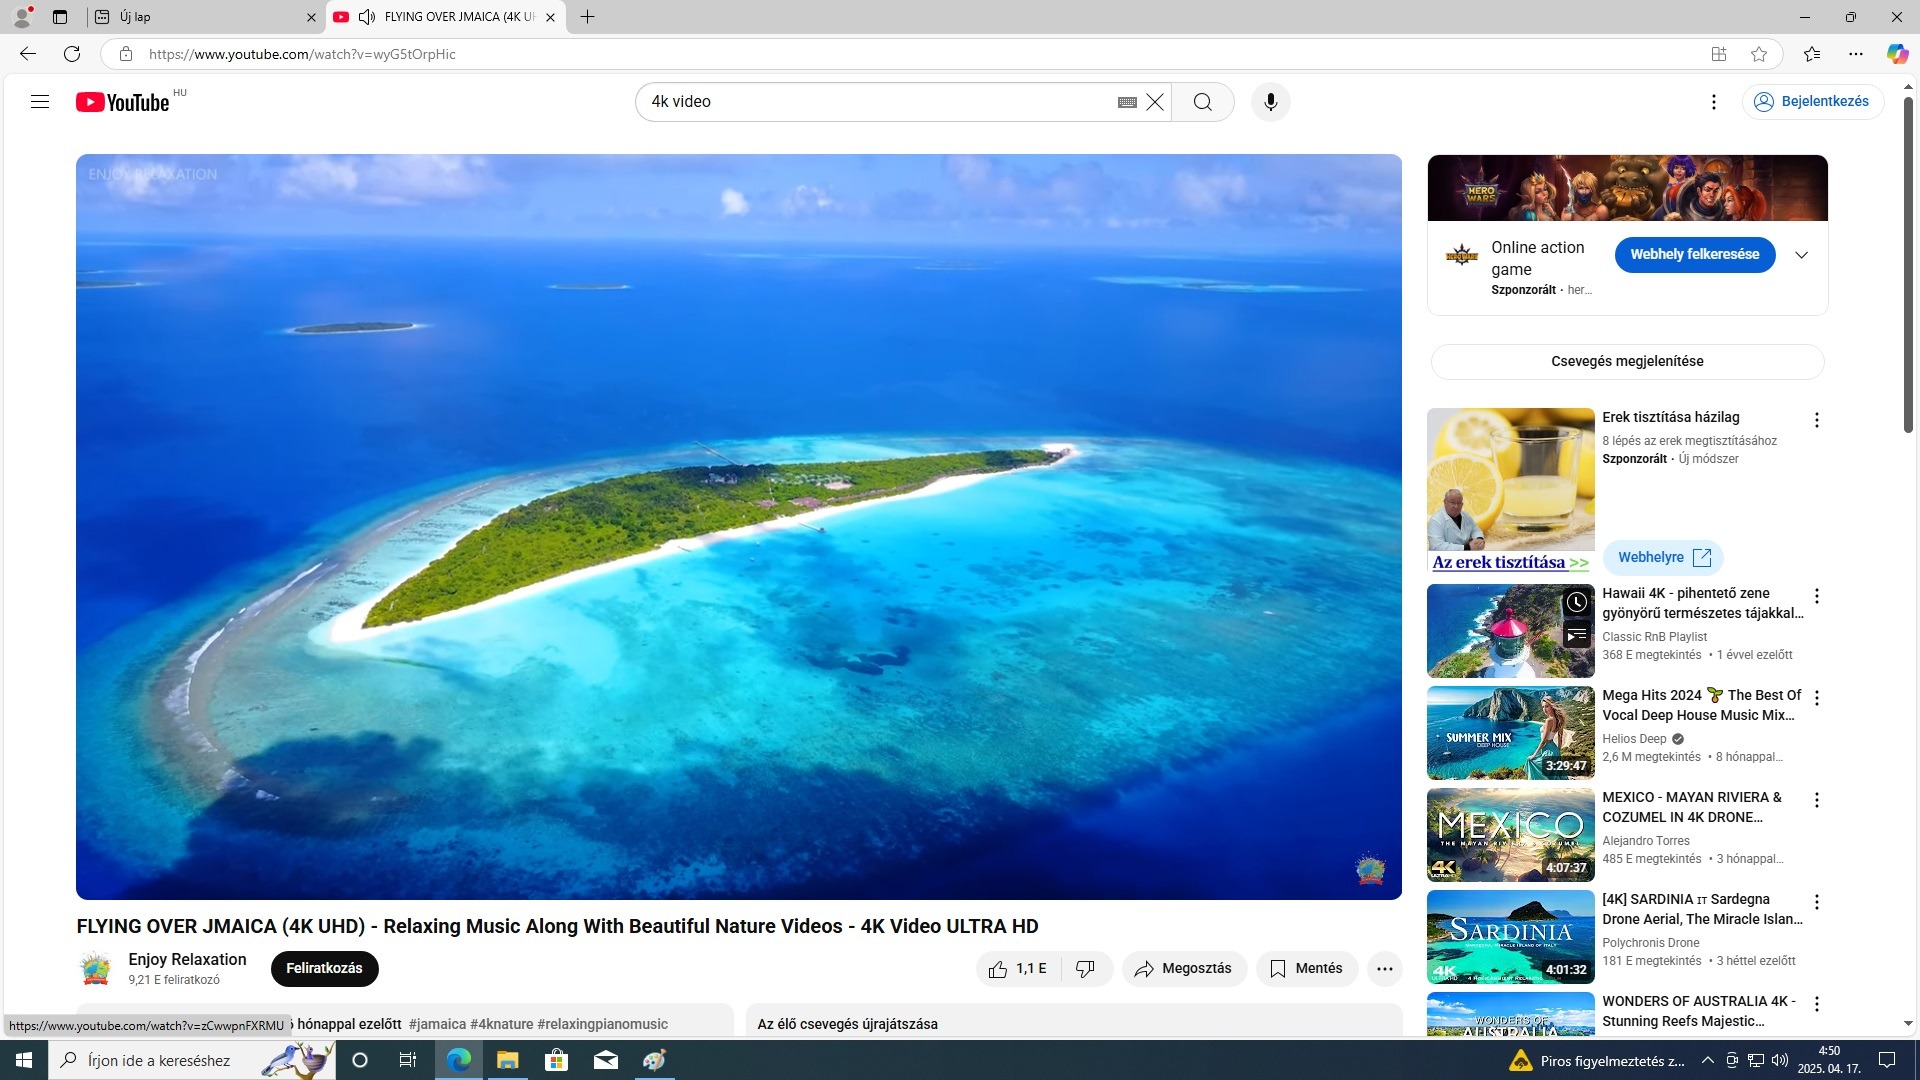Save video using the Mentés button
Viewport: 1920px width, 1080px height.
[x=1306, y=968]
